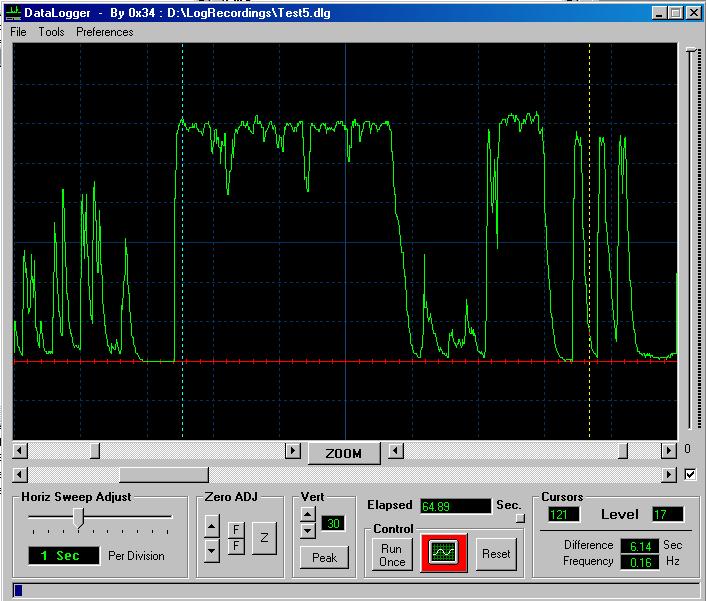Click the Zero ADJ down arrow
Screen dimensions: 706x601
pyautogui.click(x=211, y=549)
